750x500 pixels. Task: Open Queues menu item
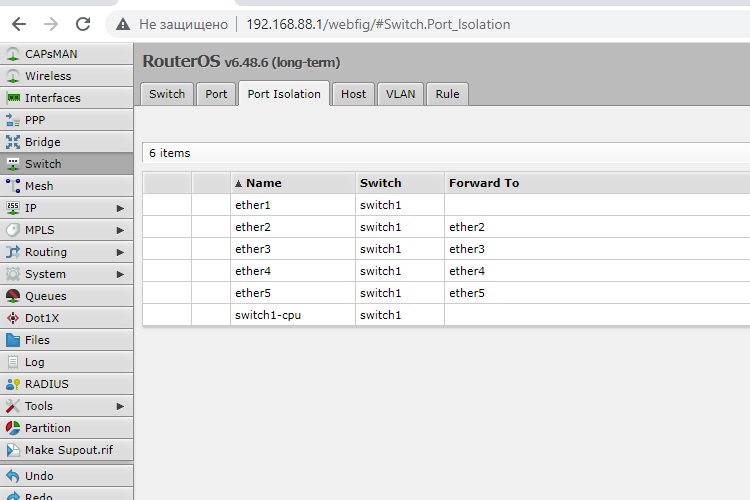tap(66, 296)
